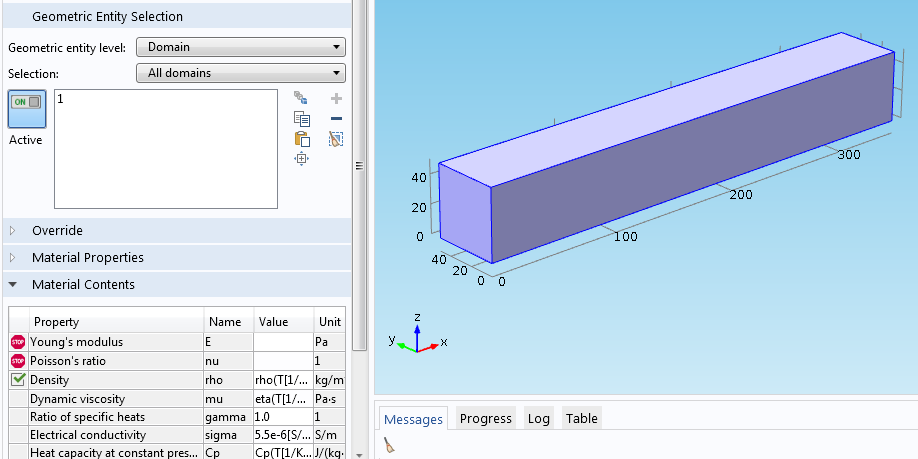Toggle the Active ON selection switch
Image resolution: width=918 pixels, height=459 pixels.
(26, 108)
